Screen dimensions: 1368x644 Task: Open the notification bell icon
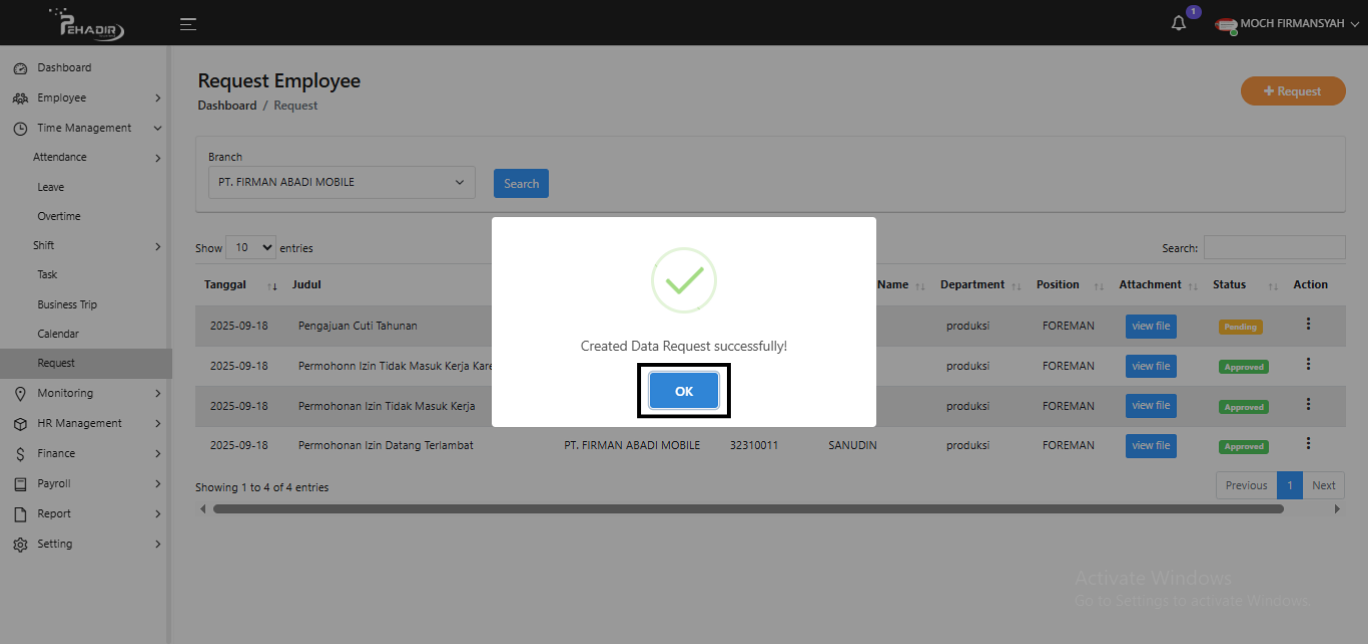tap(1179, 24)
